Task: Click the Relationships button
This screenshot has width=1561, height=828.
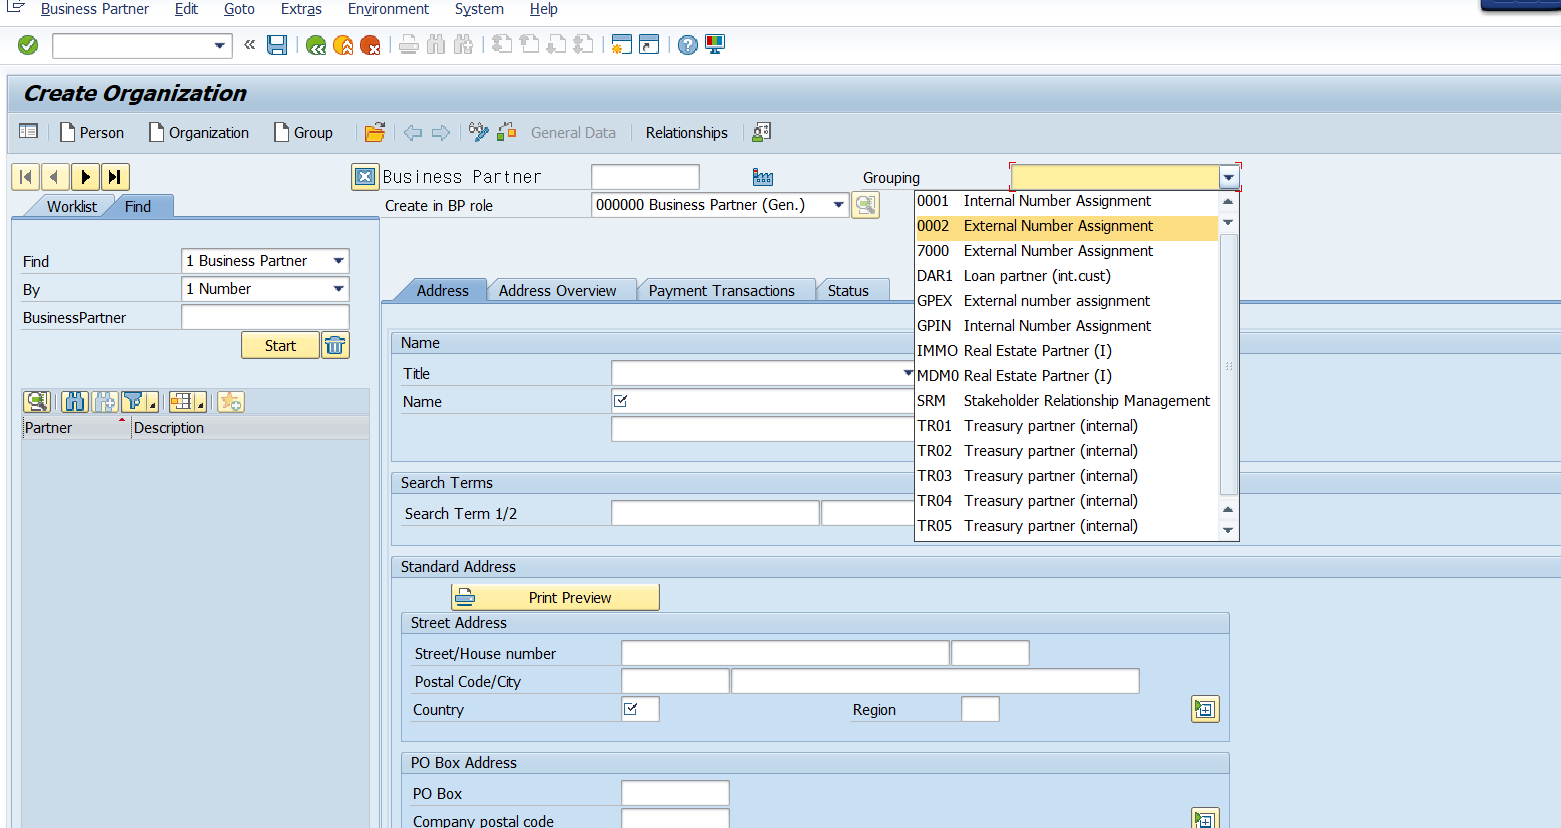Action: [x=686, y=132]
